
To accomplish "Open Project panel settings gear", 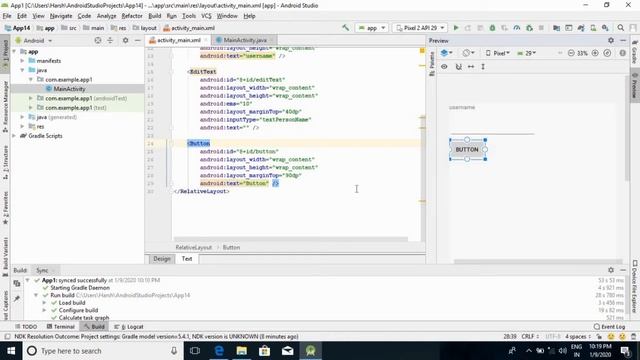I will coord(125,40).
